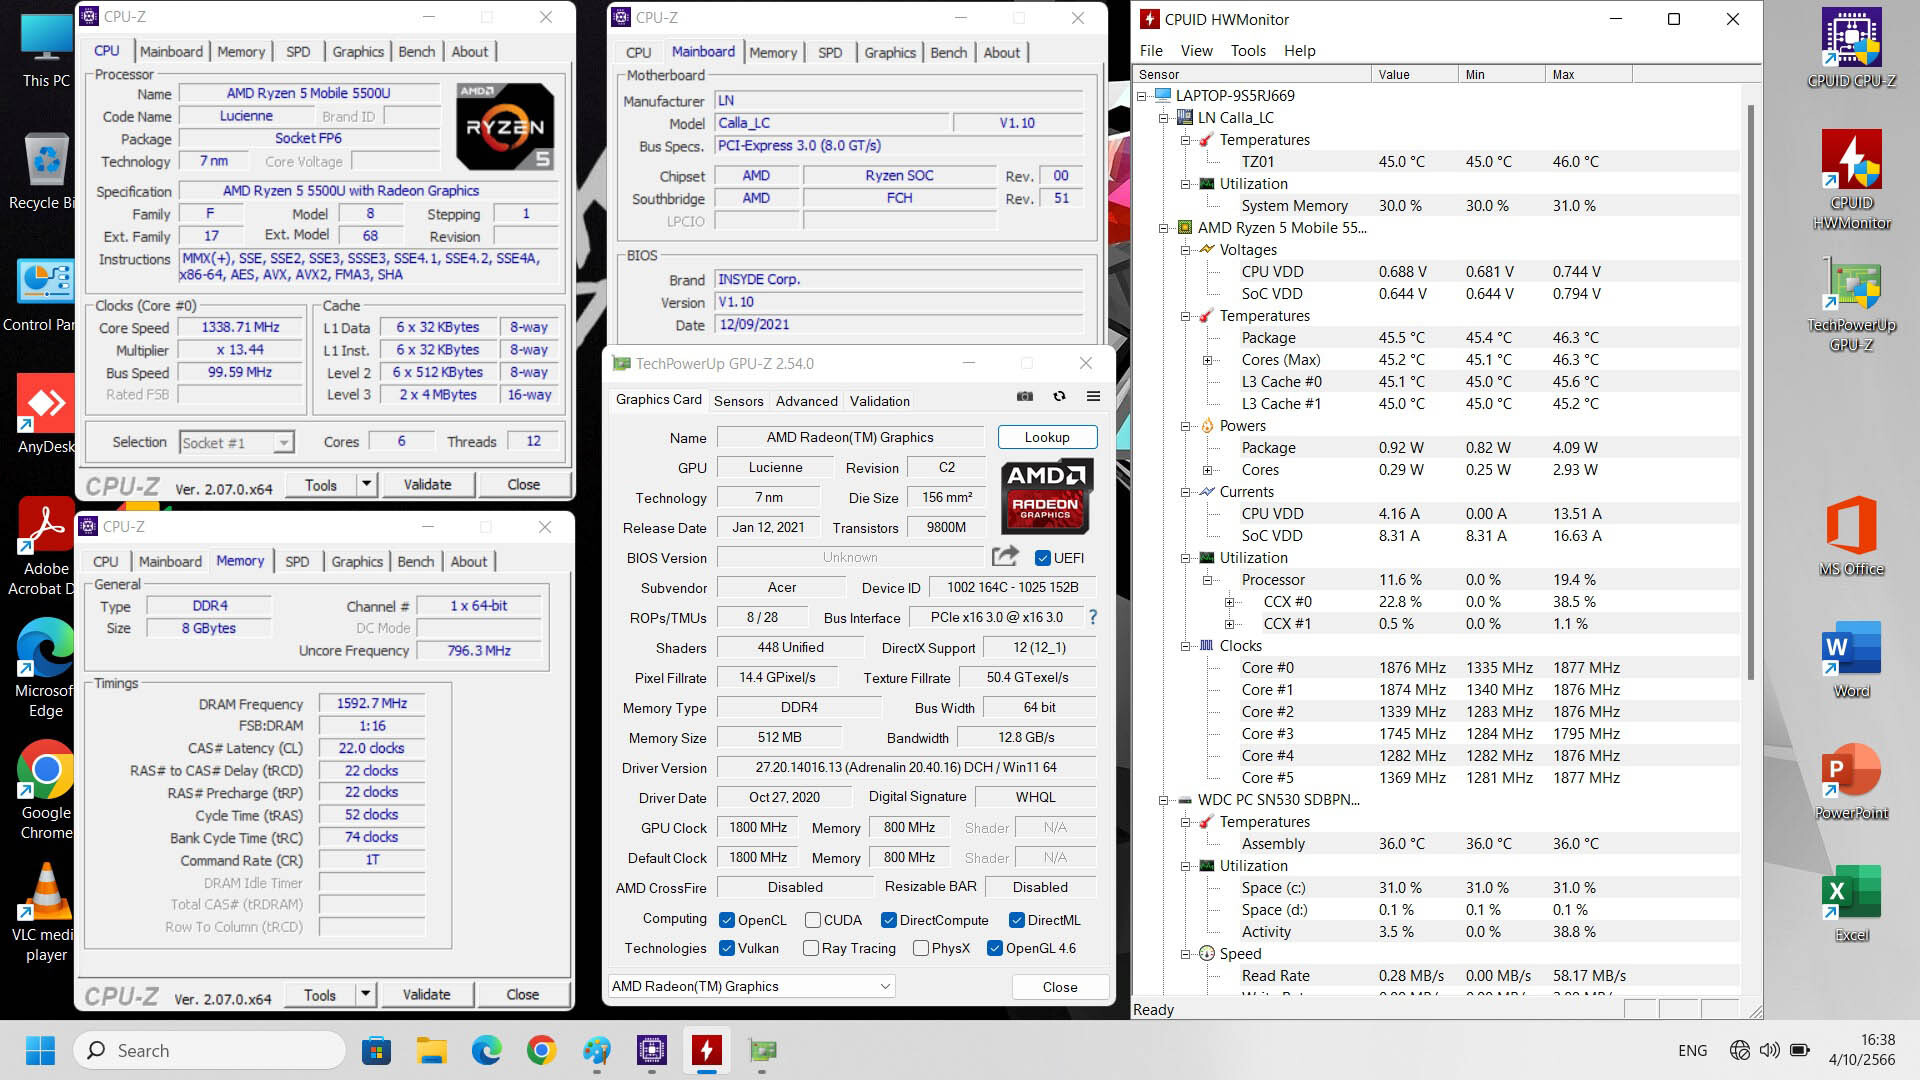
Task: Open File Explorer from taskbar
Action: pyautogui.click(x=431, y=1050)
